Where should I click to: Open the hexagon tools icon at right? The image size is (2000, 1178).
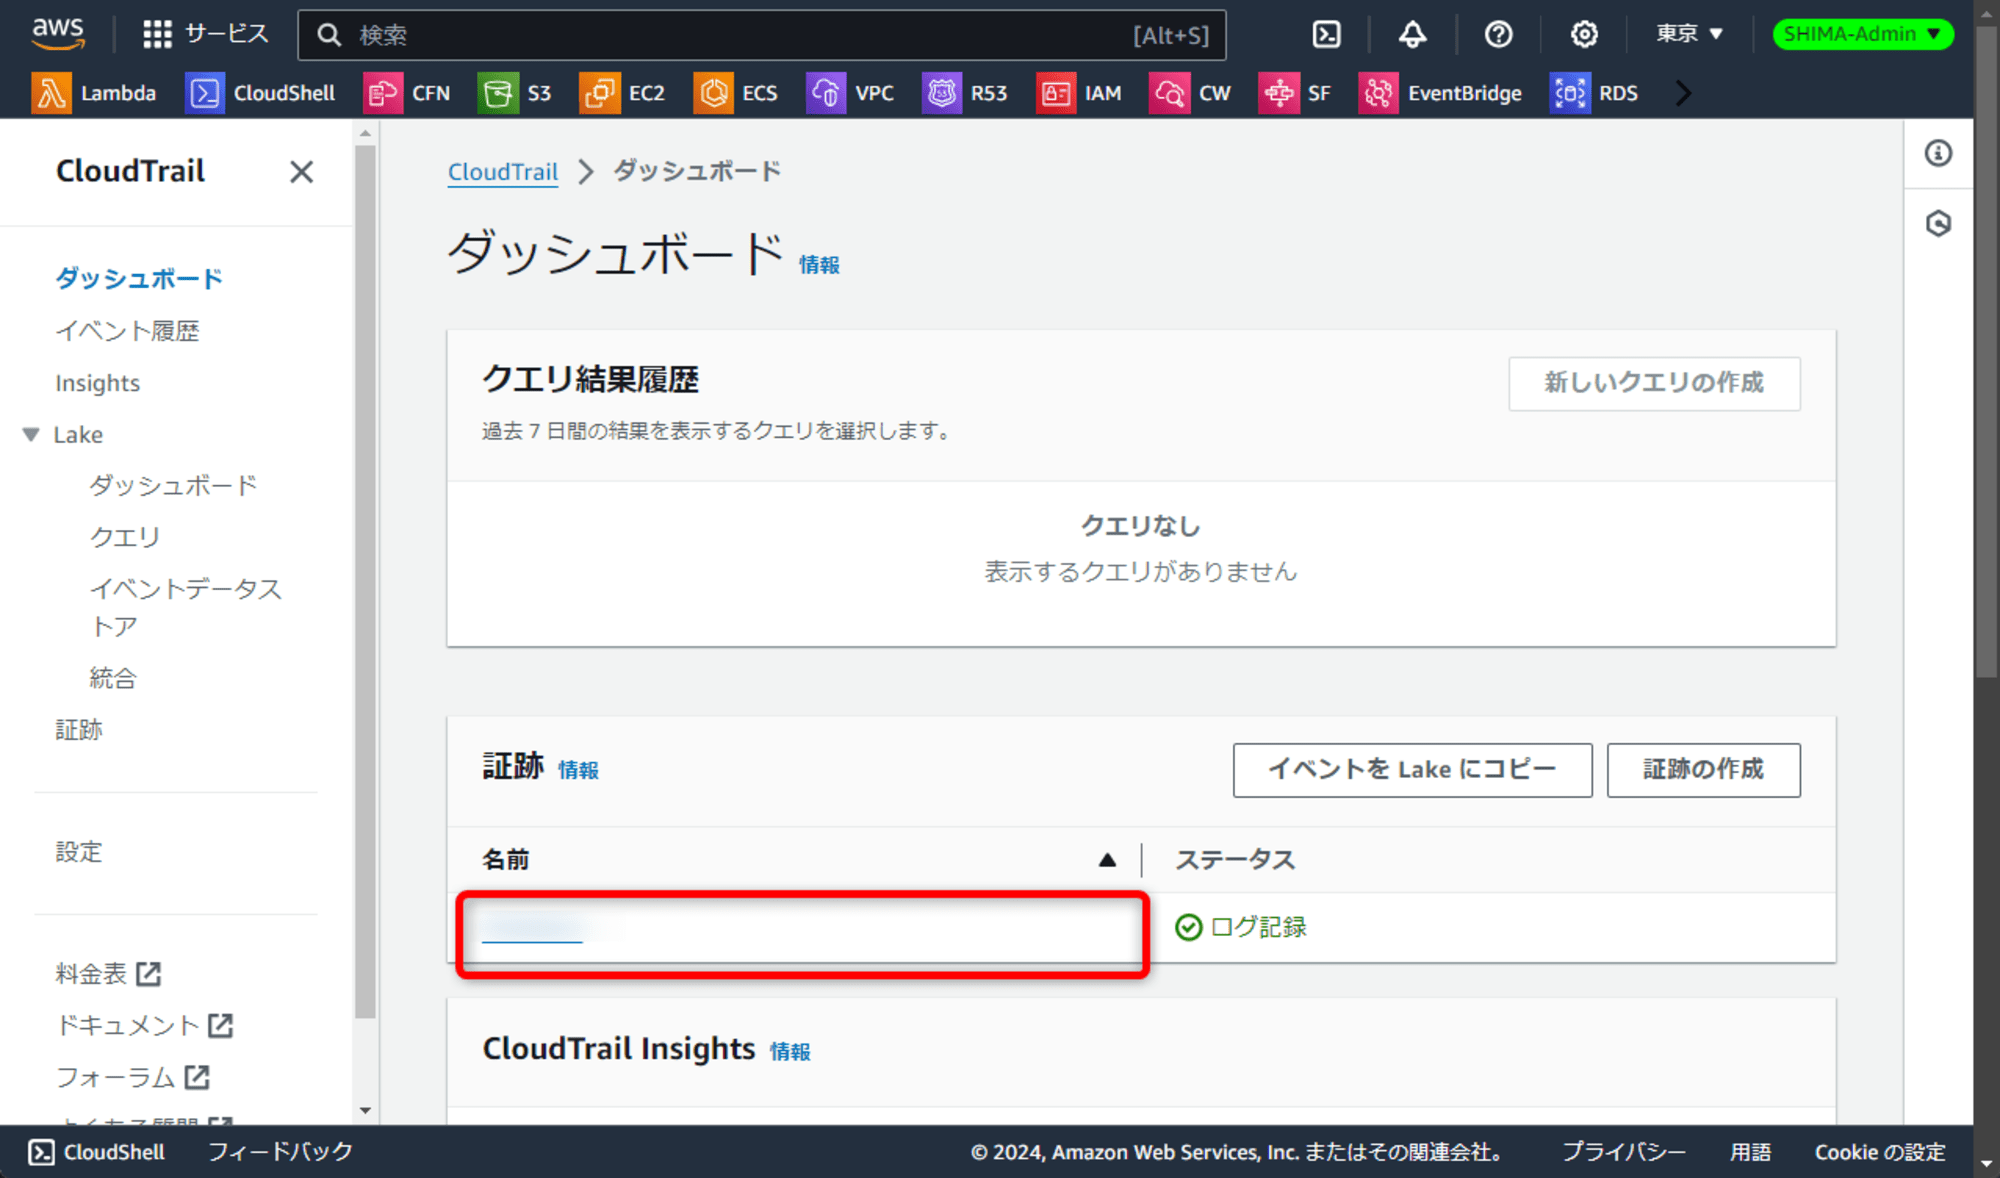pyautogui.click(x=1938, y=223)
